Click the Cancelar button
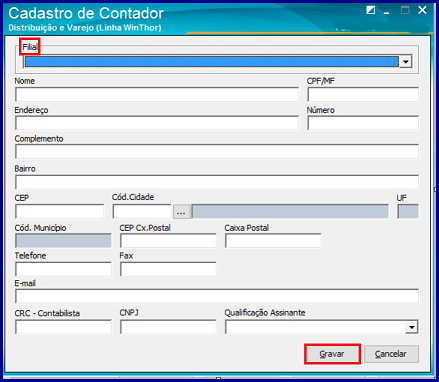 point(391,354)
